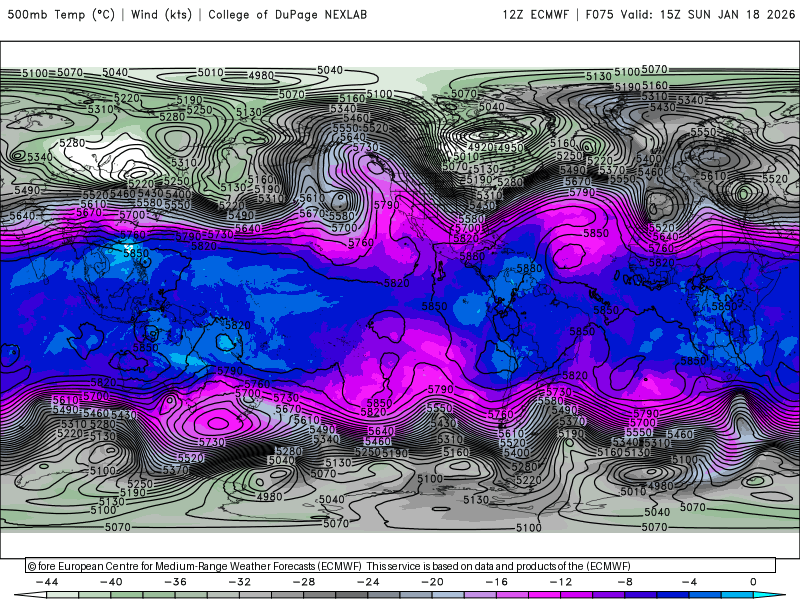Click the "Wind (kts)" header label
The image size is (800, 600).
click(x=161, y=15)
